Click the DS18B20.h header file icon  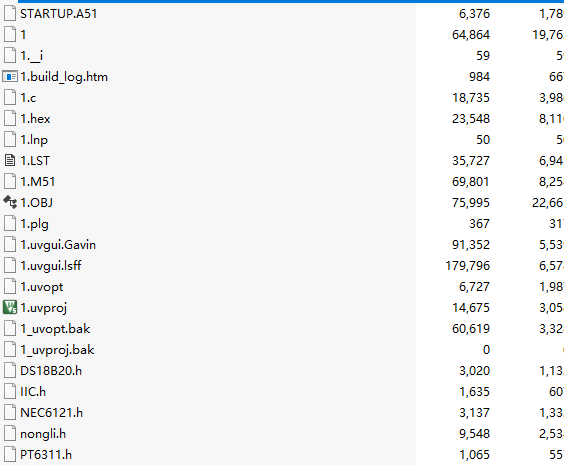coord(10,370)
